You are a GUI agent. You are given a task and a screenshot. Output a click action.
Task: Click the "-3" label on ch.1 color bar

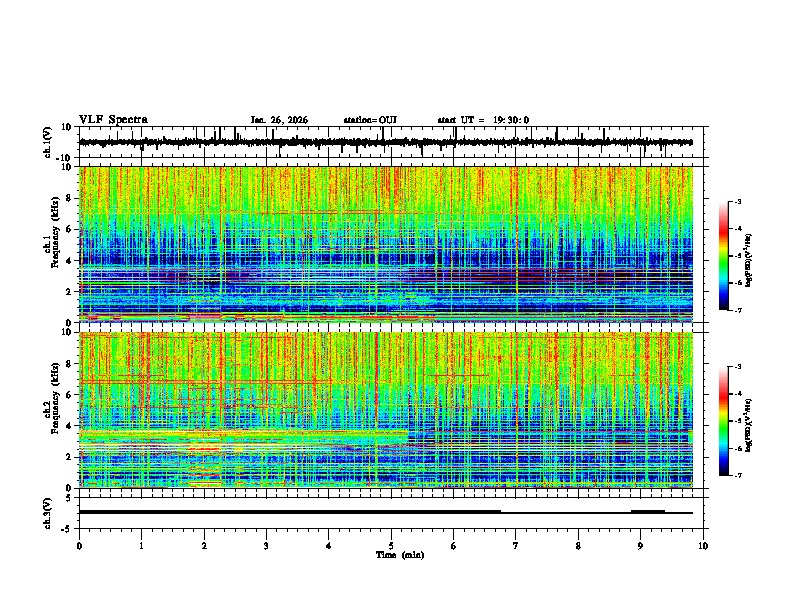point(737,201)
